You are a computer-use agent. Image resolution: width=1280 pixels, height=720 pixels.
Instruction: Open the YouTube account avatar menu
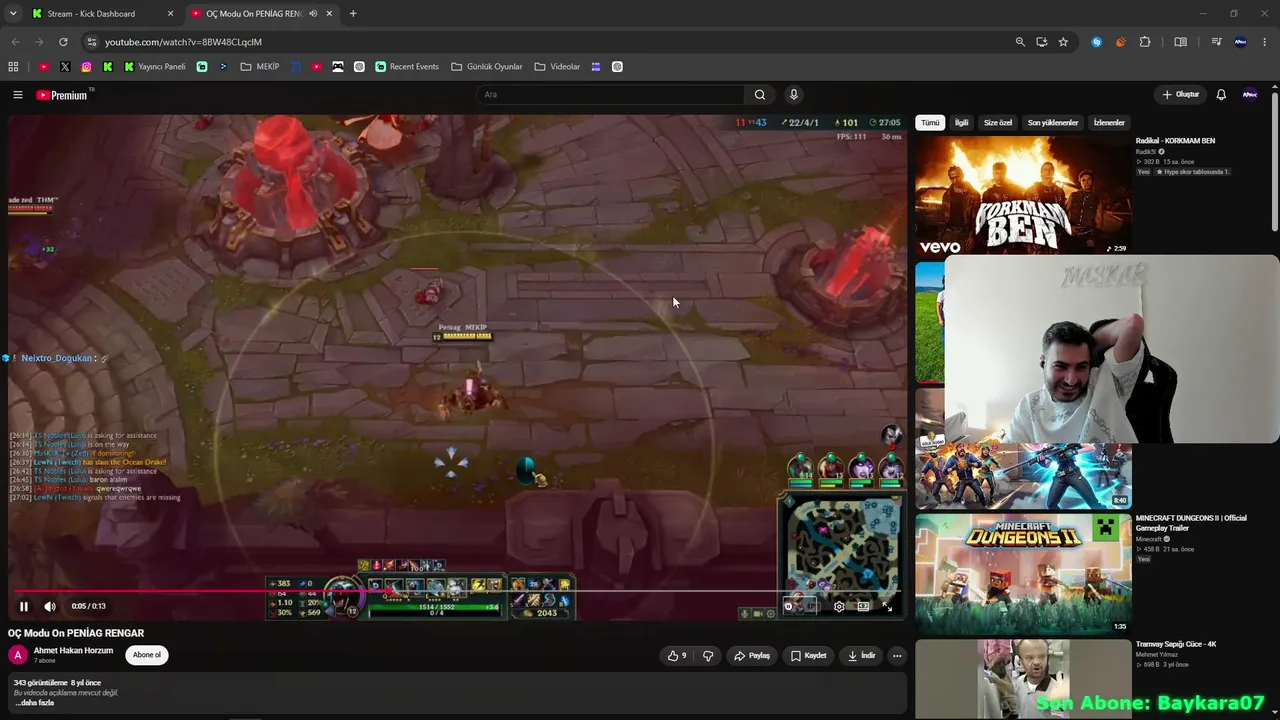(1250, 95)
